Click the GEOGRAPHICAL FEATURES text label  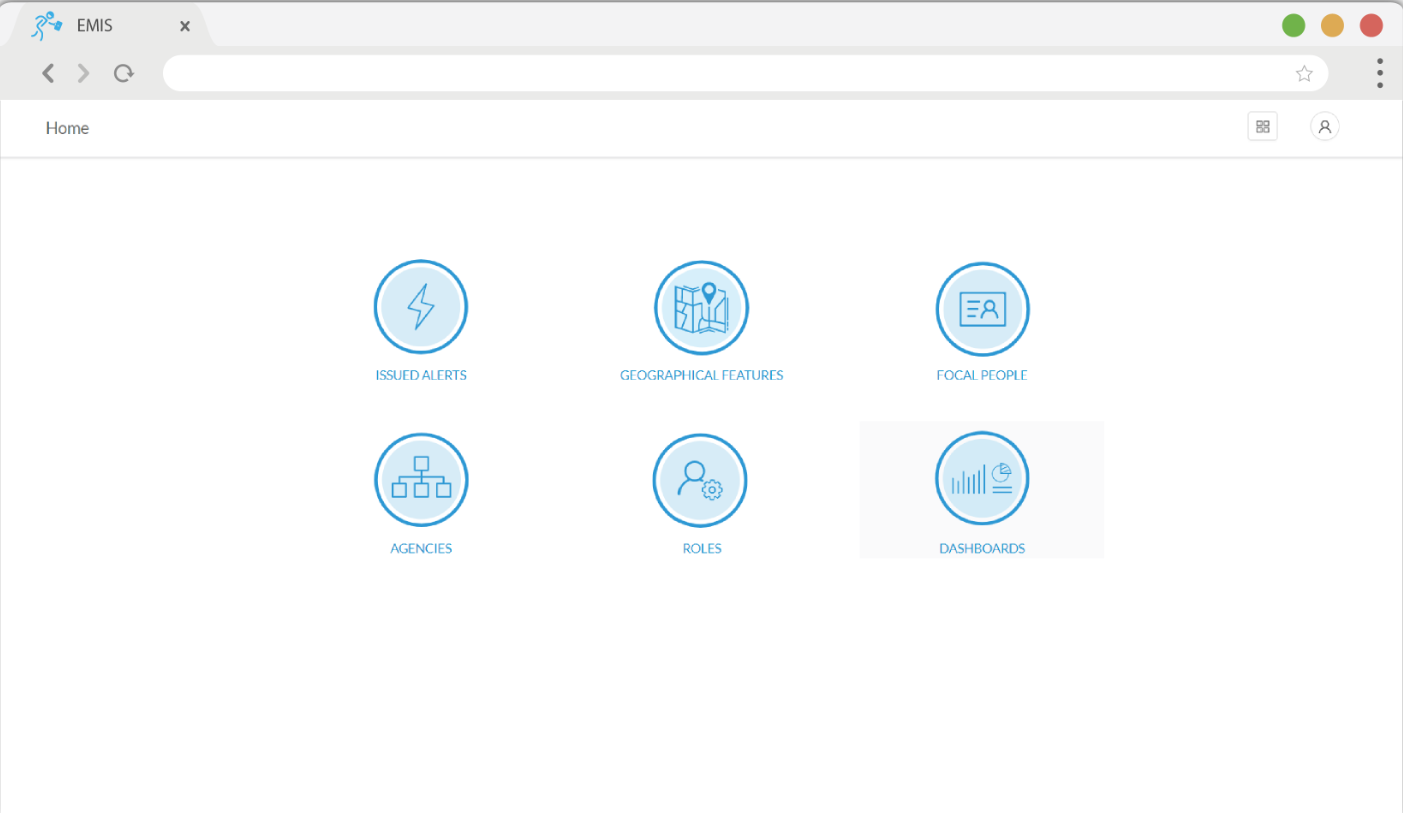pyautogui.click(x=701, y=376)
